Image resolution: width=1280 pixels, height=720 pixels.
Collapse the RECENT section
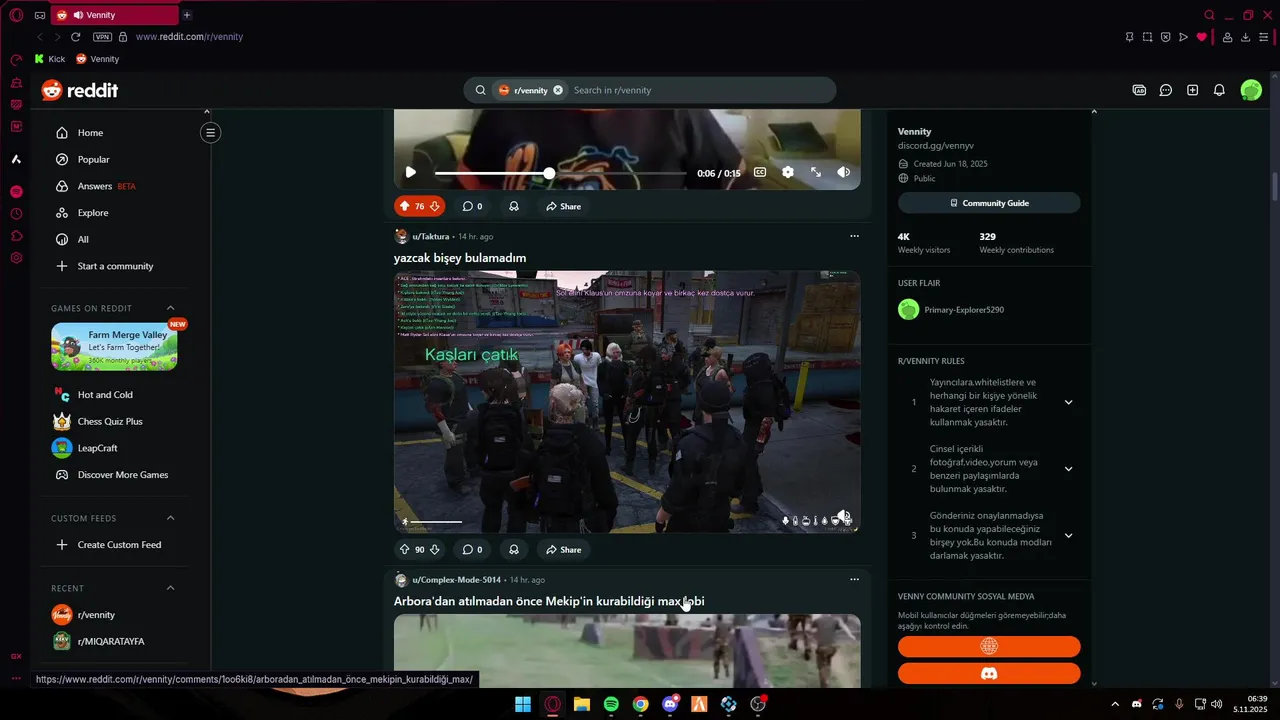point(170,588)
